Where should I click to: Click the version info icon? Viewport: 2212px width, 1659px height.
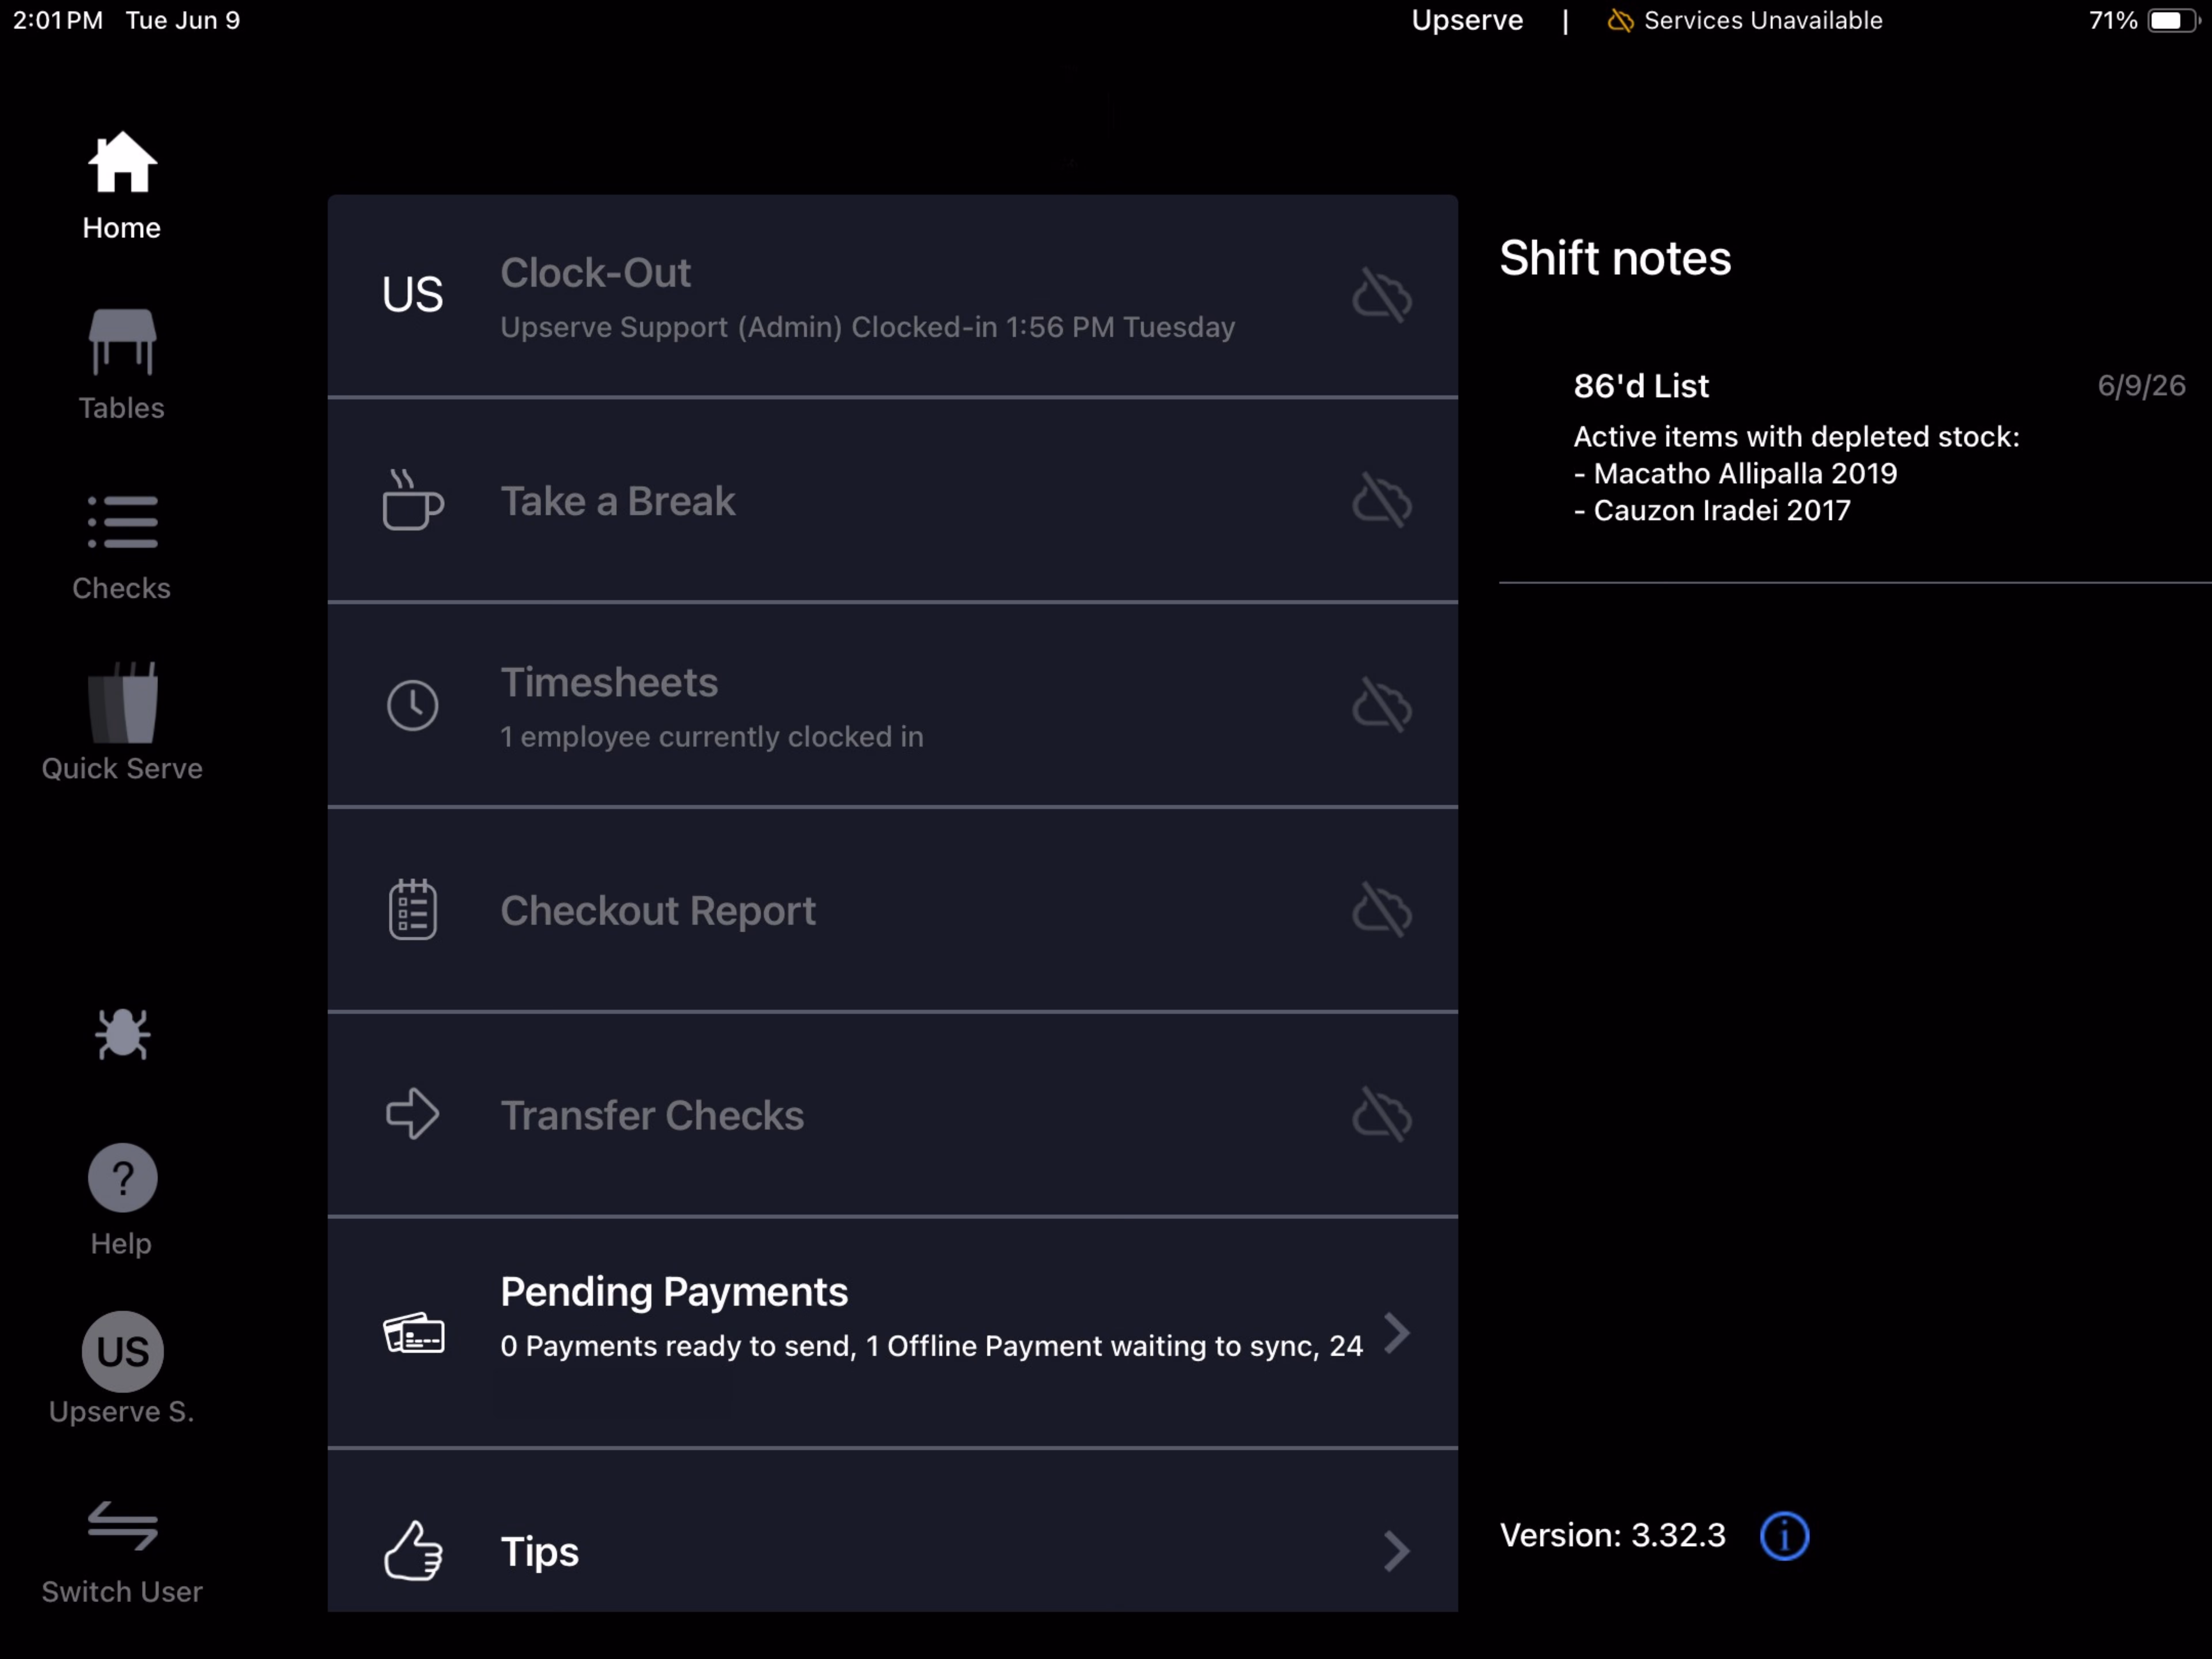(1784, 1535)
